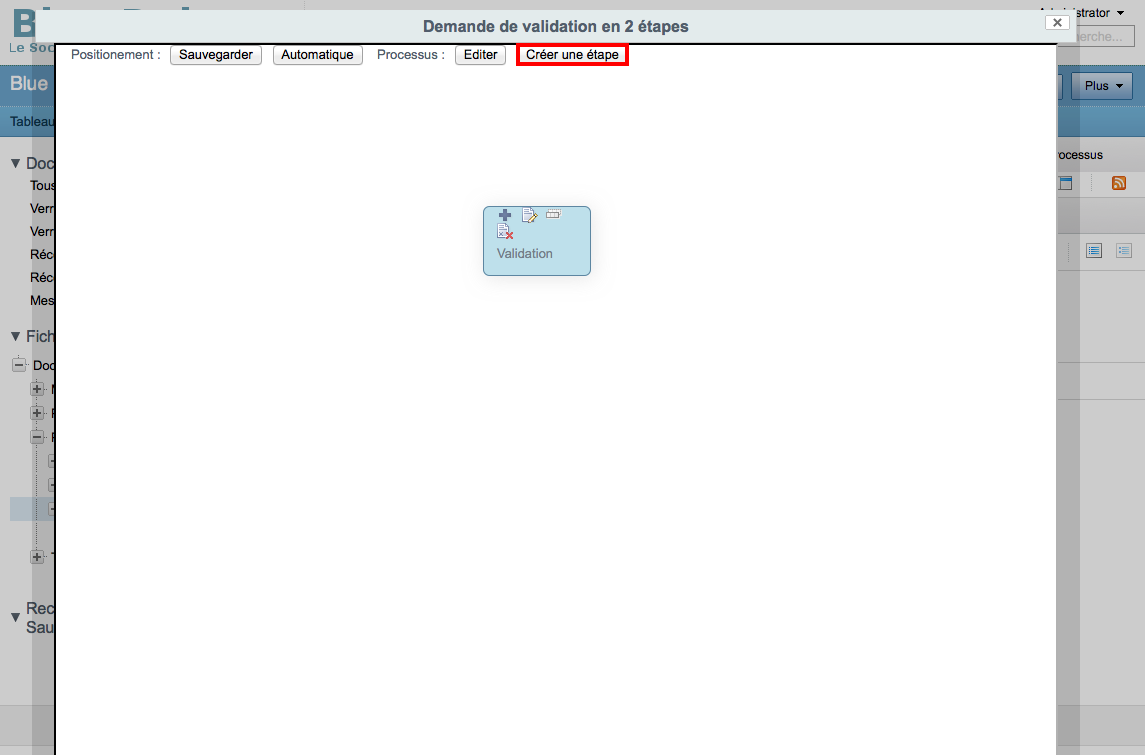
Task: Select the right, faded list view icon
Action: pos(1124,251)
